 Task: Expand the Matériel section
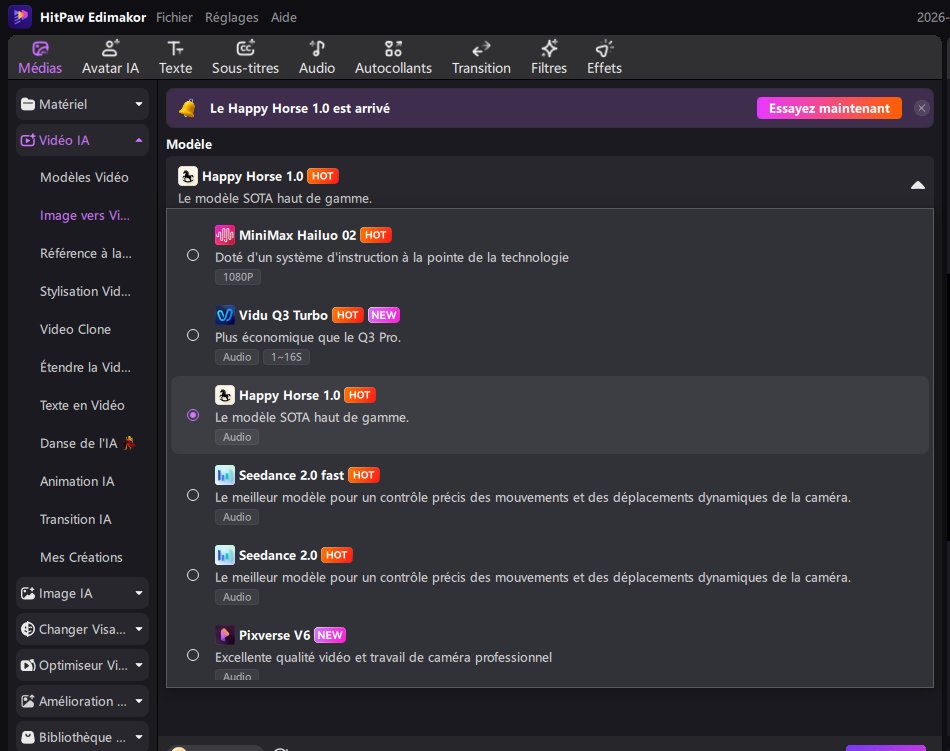82,104
